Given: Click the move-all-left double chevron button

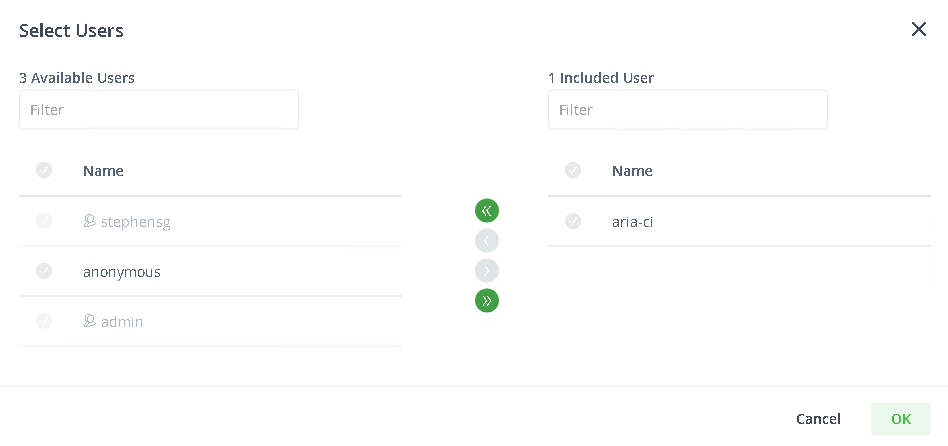Looking at the screenshot, I should point(487,210).
